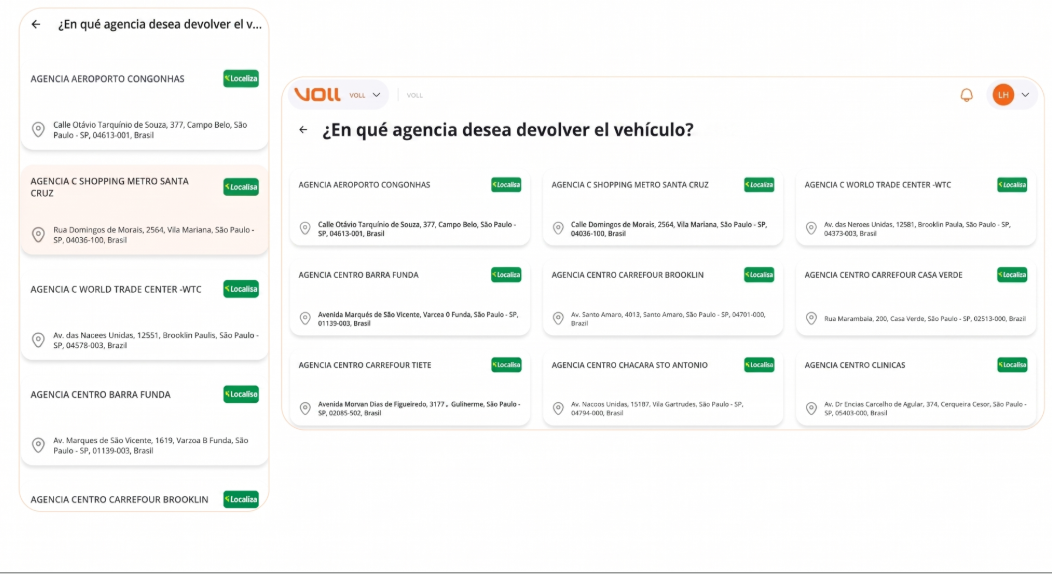The height and width of the screenshot is (577, 1052).
Task: Select Agencia Centro Carrefour Tiete card
Action: click(x=410, y=388)
